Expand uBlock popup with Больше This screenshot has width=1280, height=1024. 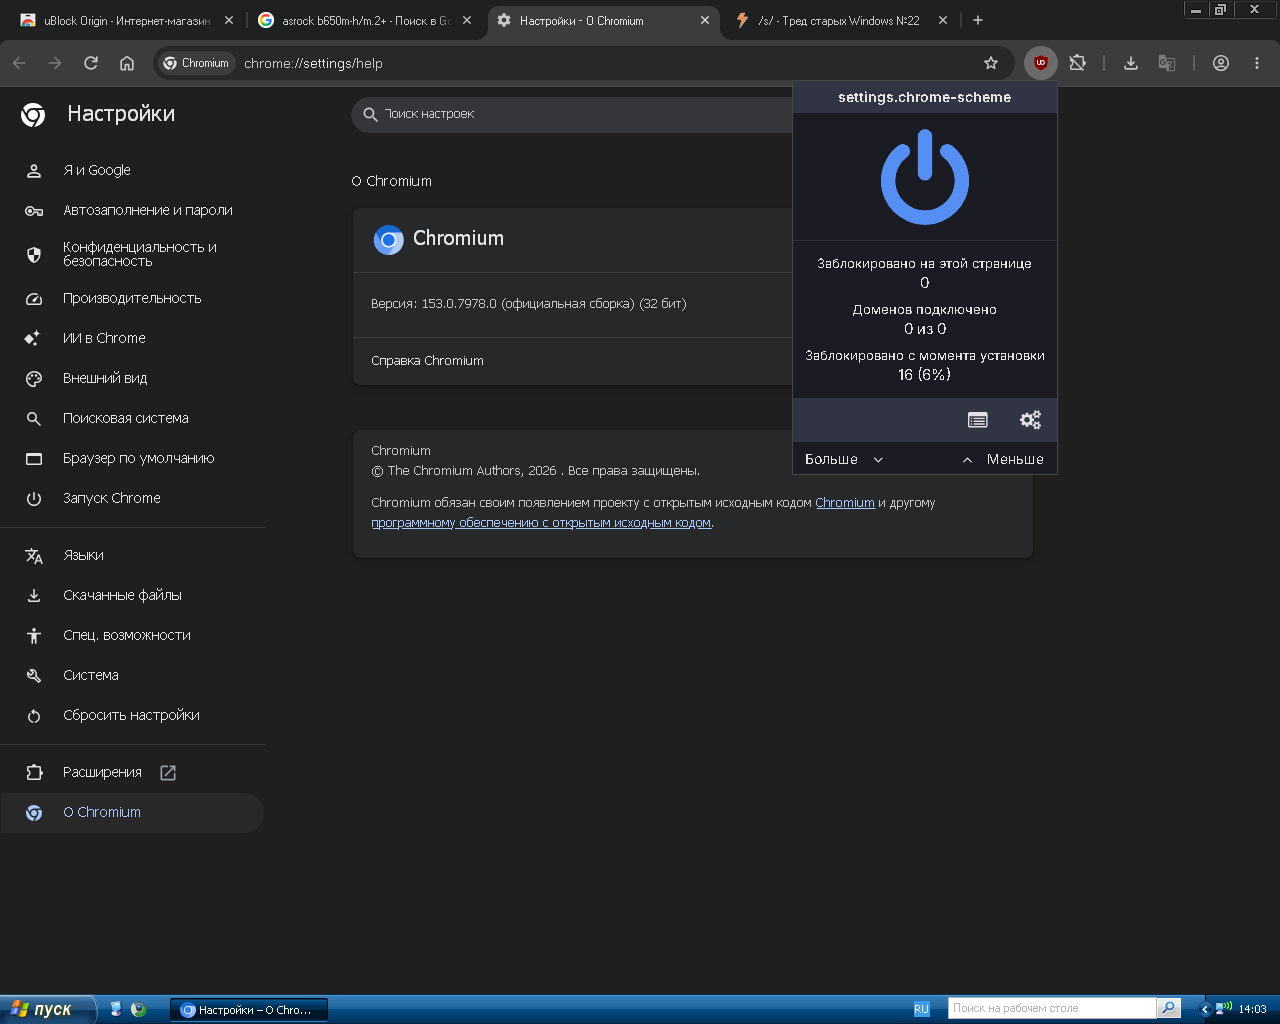844,459
